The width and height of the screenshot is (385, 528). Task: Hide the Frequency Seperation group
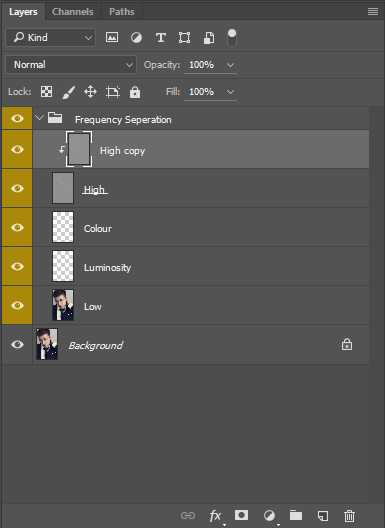(x=17, y=119)
